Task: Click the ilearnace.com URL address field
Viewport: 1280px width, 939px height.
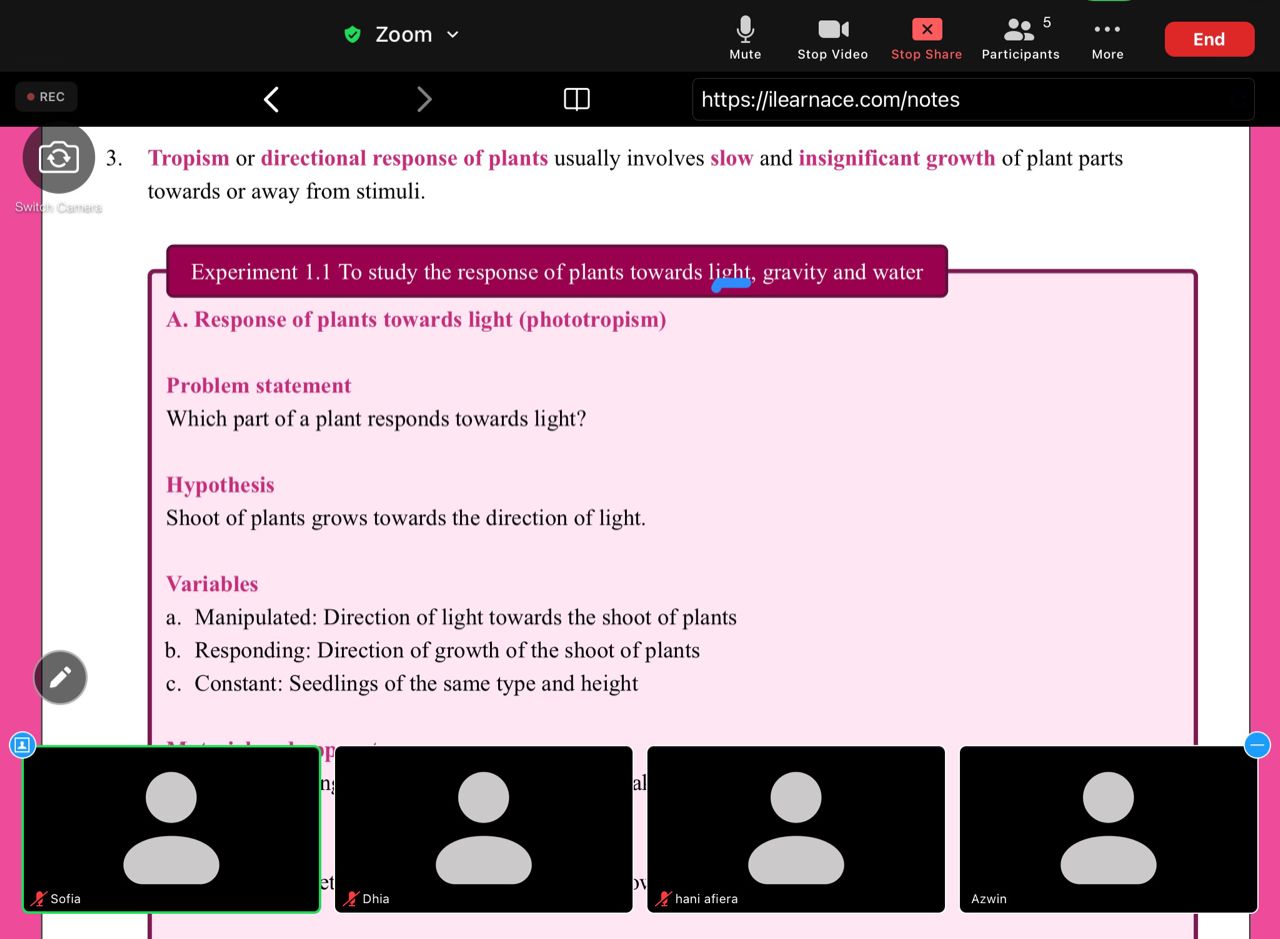Action: [x=972, y=99]
